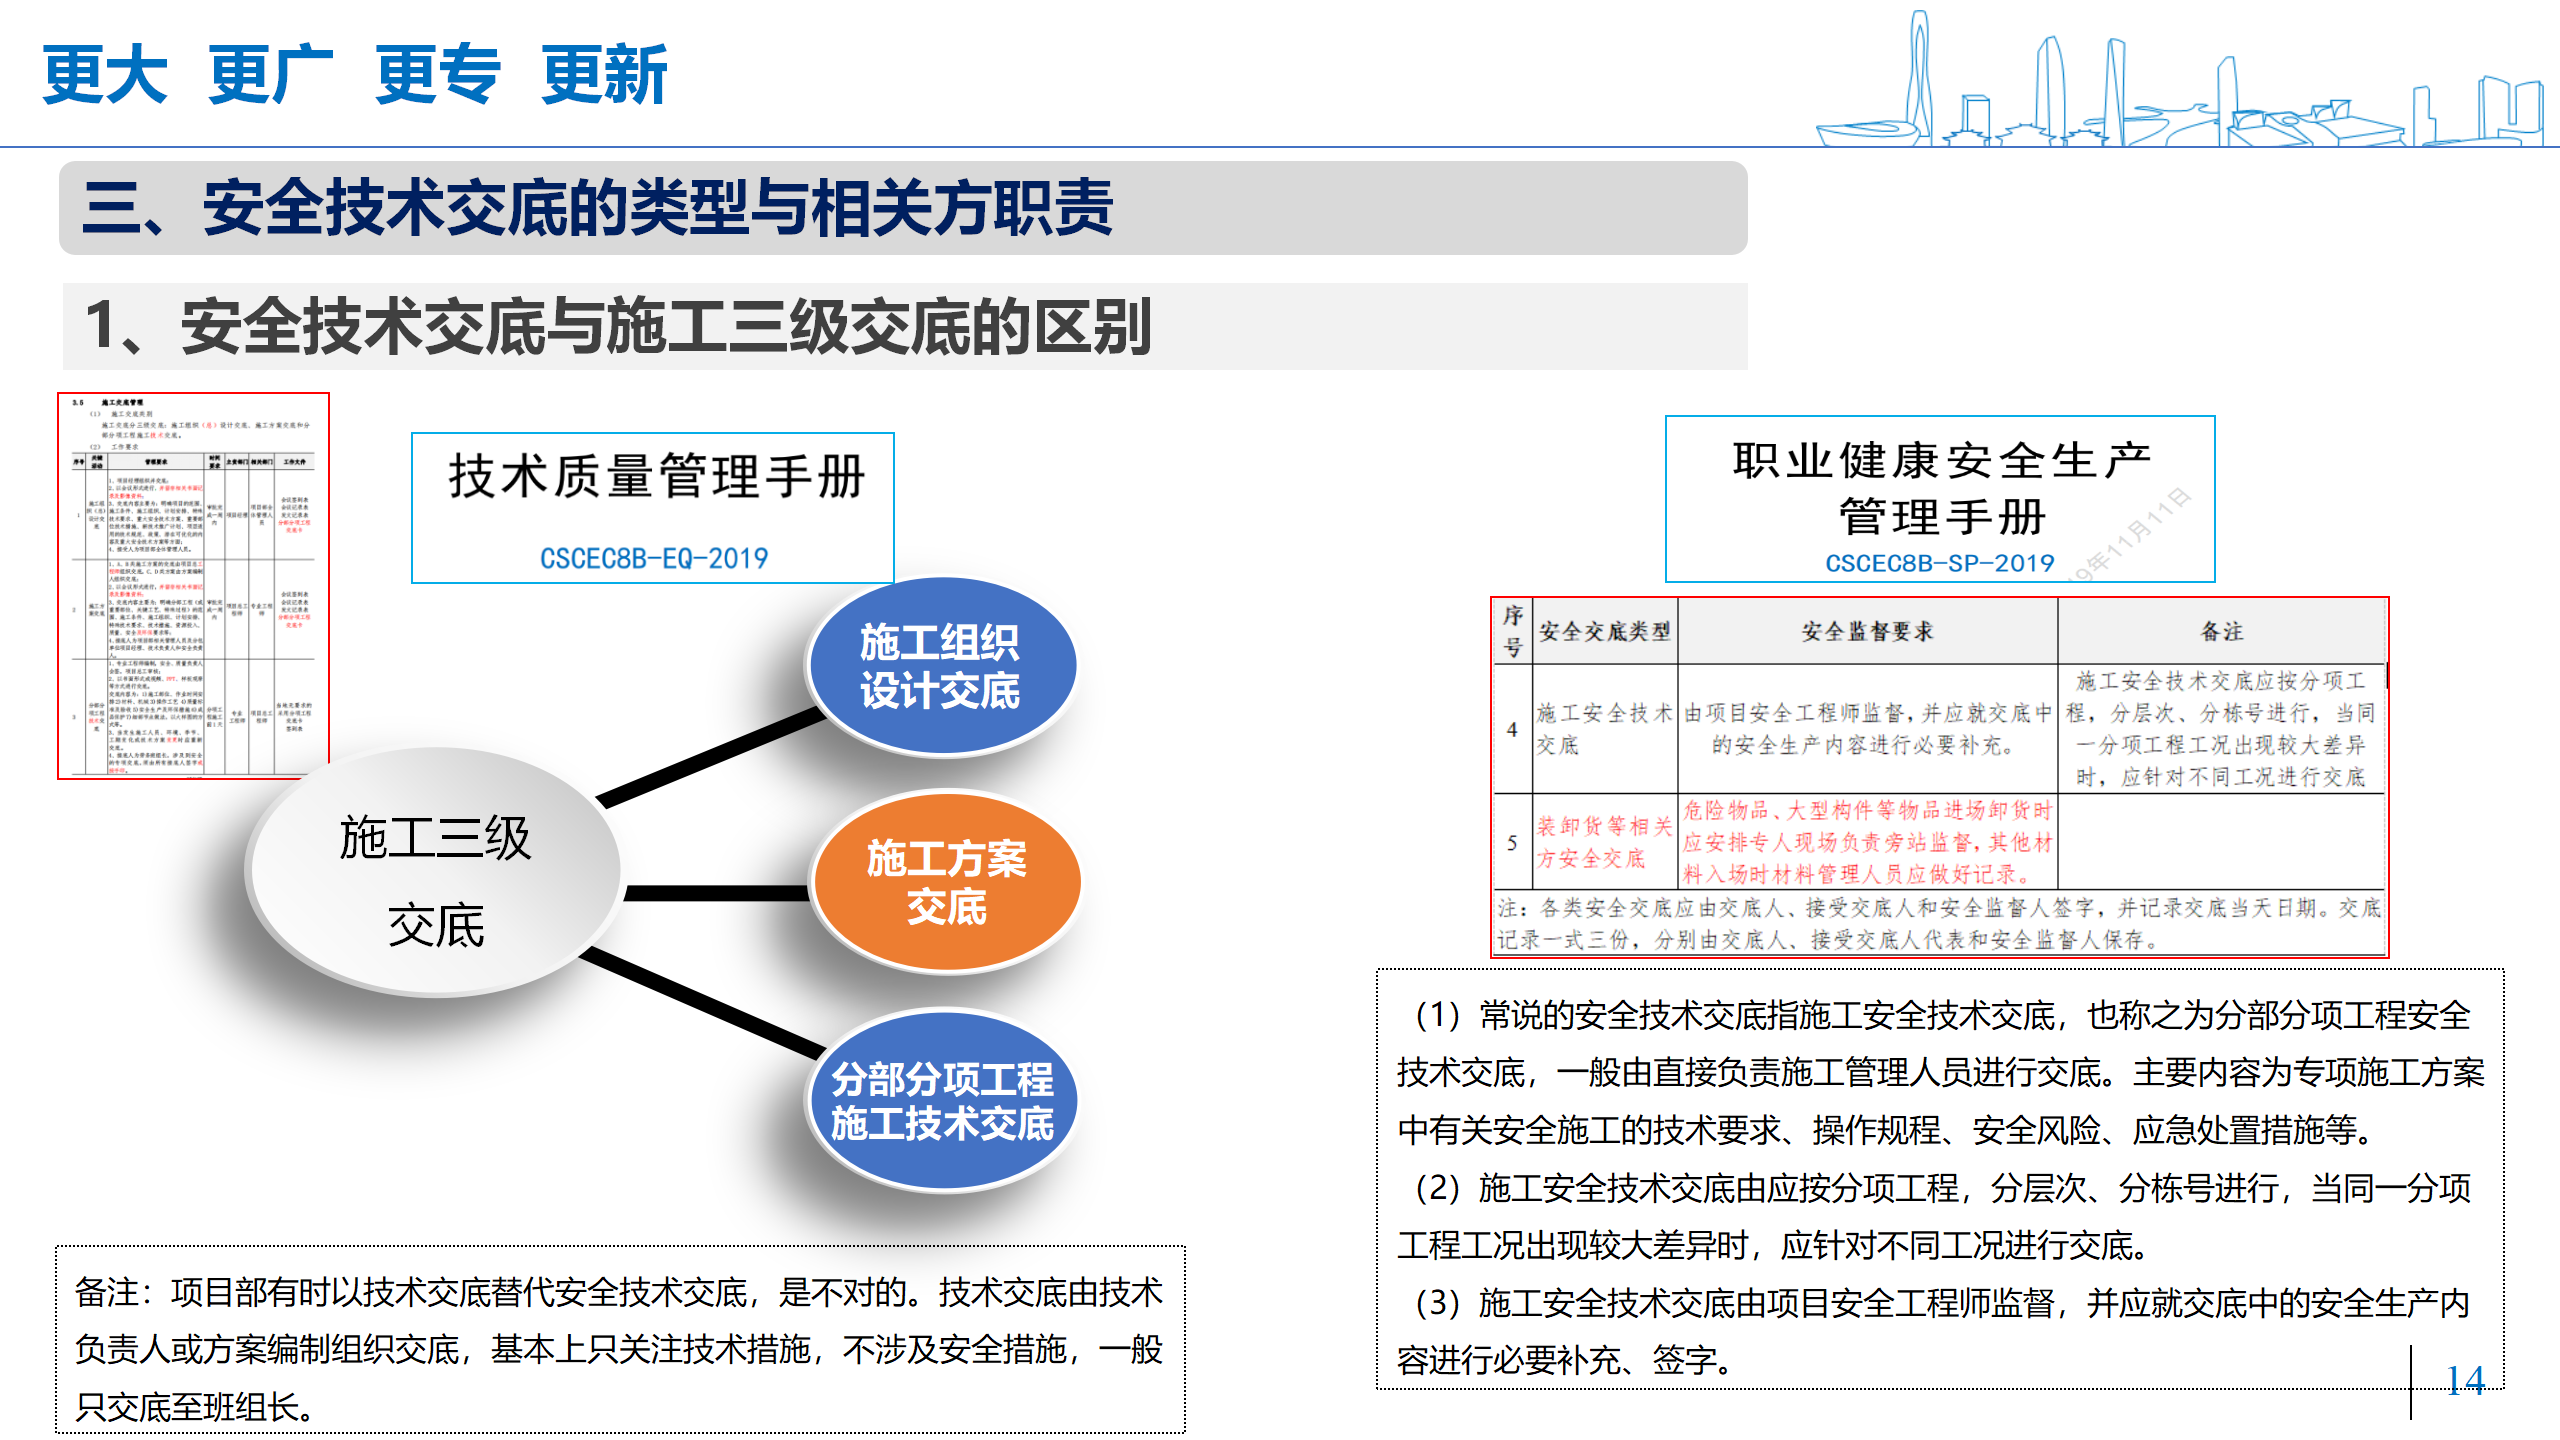The height and width of the screenshot is (1440, 2560).
Task: Click paragraph '(2) 施工安全技术交底由应按分项工程'
Action: 1935,1217
